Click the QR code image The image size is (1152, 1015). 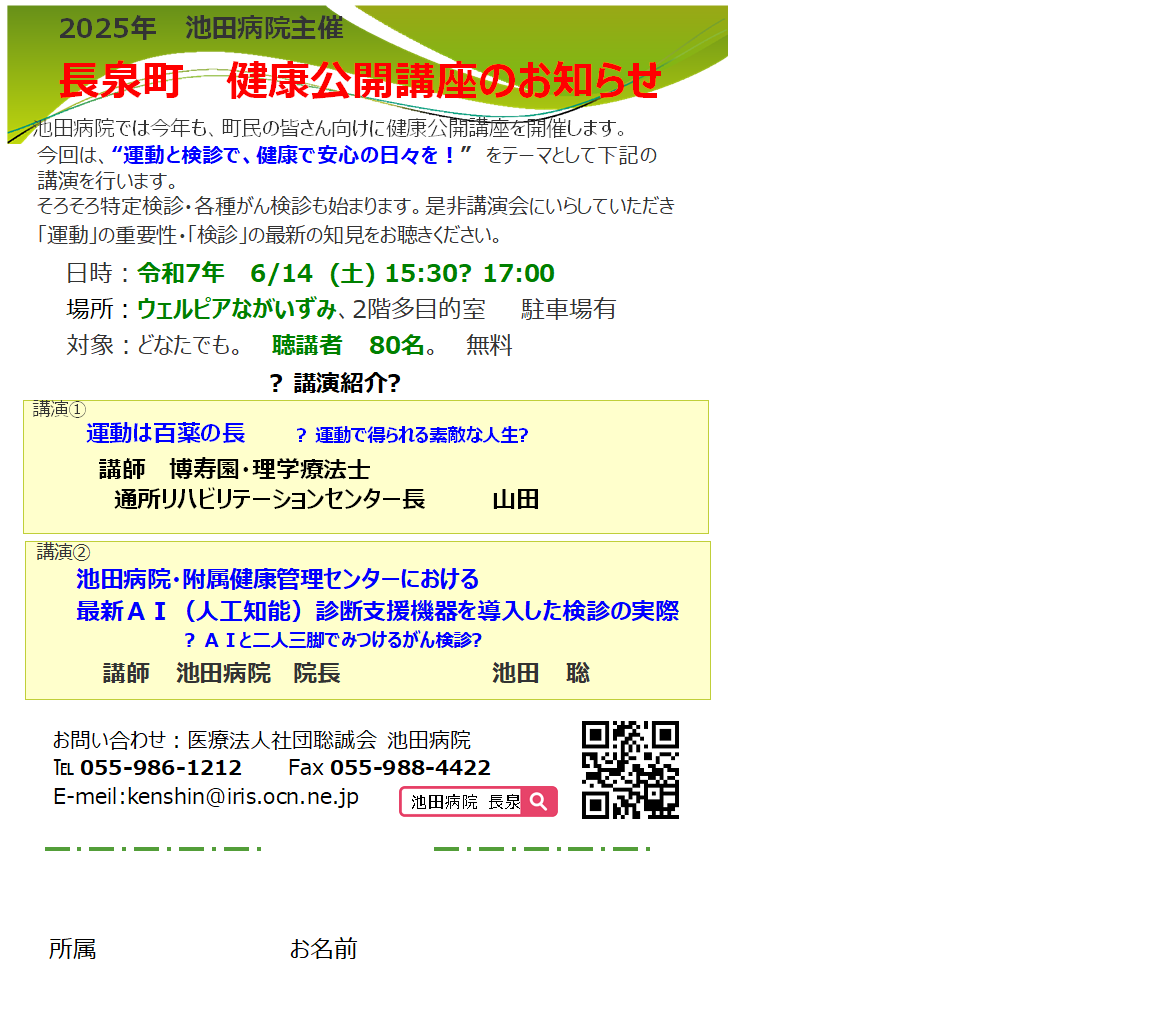click(630, 770)
